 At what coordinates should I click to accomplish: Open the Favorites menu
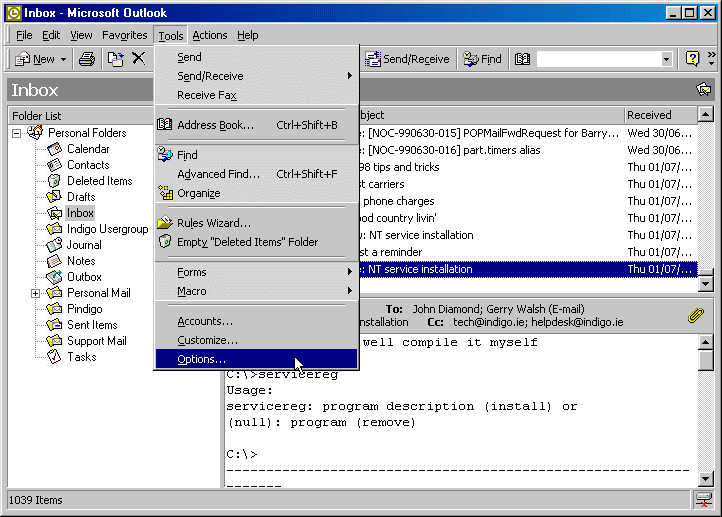(124, 35)
